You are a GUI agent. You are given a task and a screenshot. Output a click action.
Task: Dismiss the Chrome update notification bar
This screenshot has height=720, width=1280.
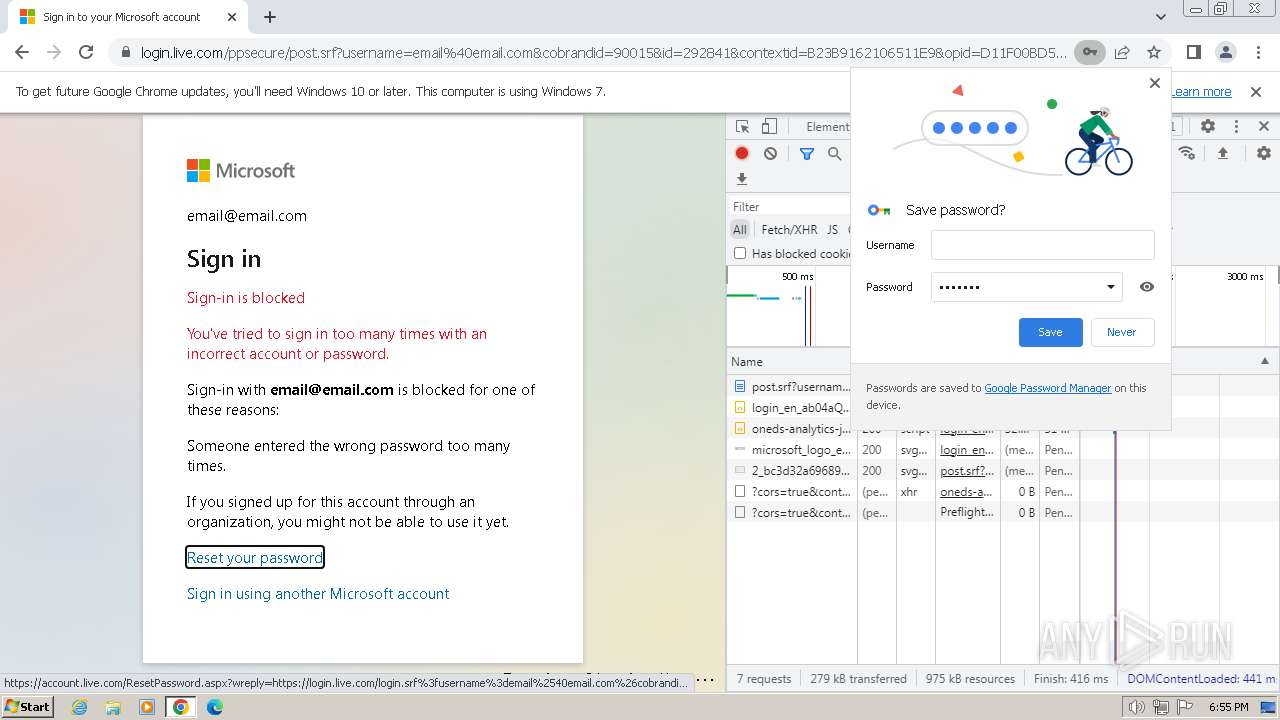tap(1256, 91)
